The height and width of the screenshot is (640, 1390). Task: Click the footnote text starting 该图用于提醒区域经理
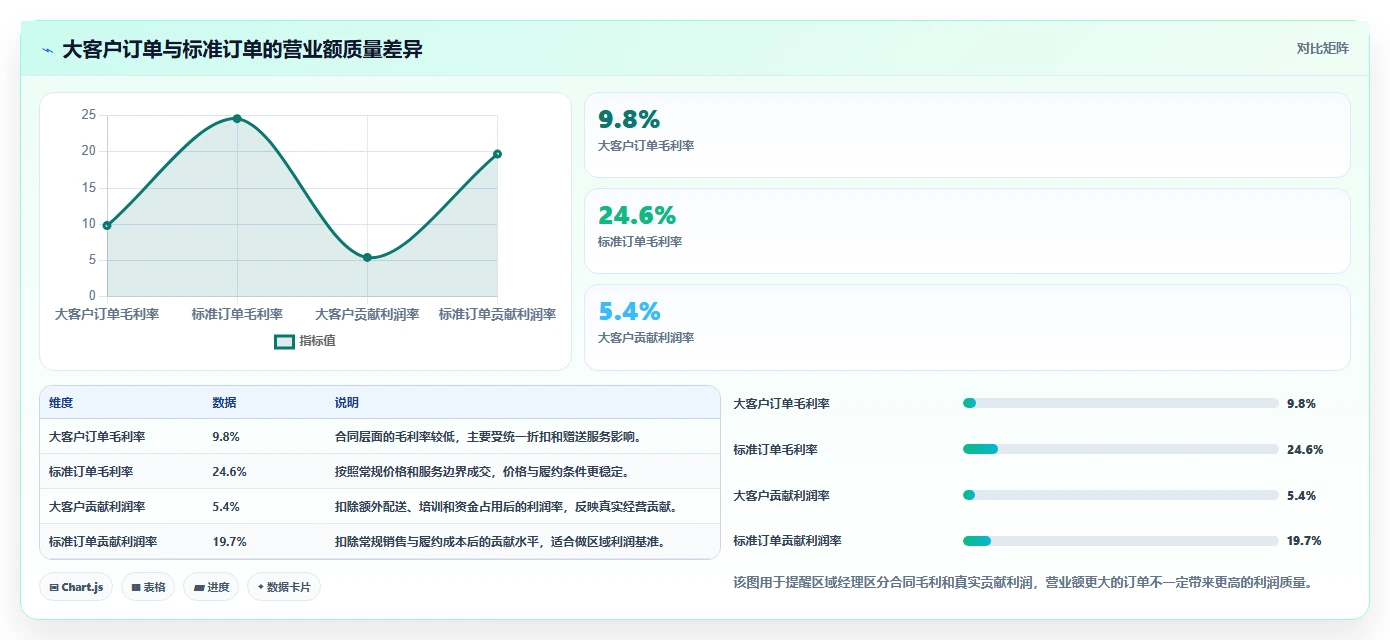coord(1022,582)
